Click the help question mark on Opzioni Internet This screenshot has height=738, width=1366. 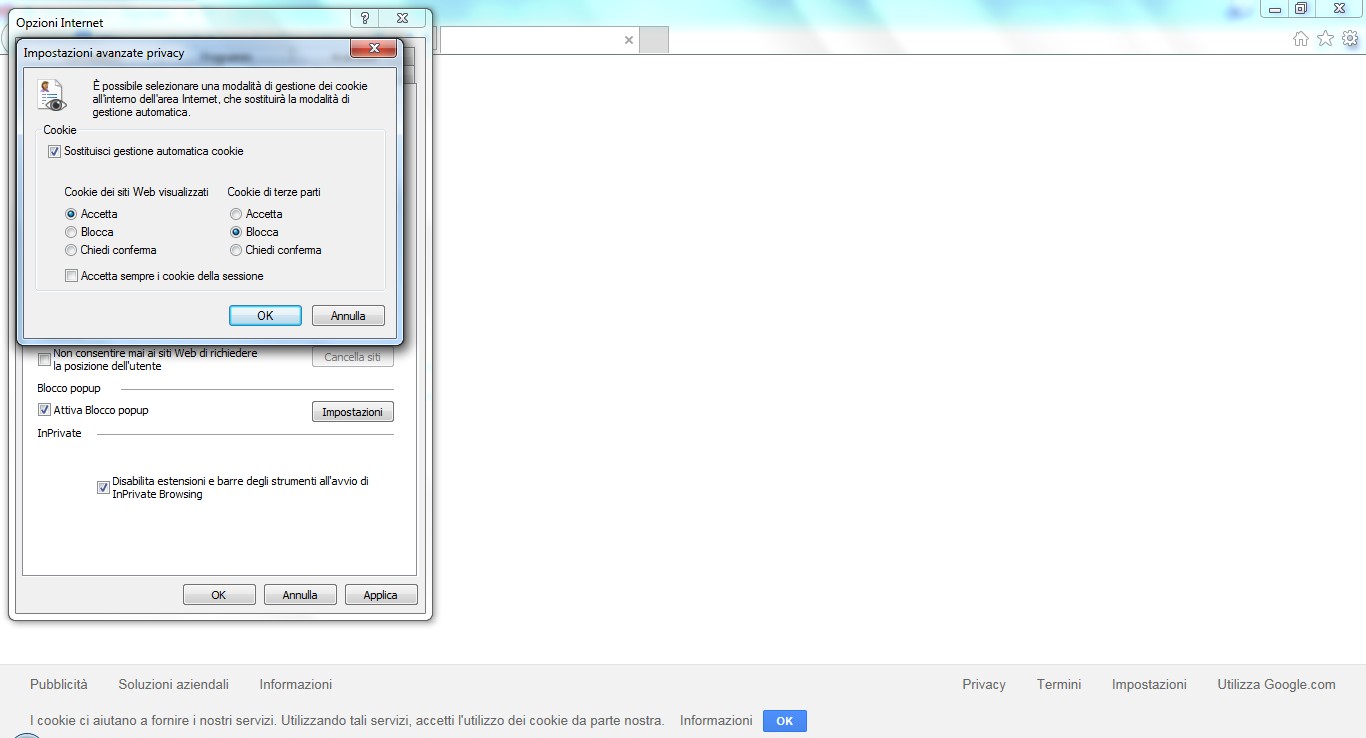point(364,17)
